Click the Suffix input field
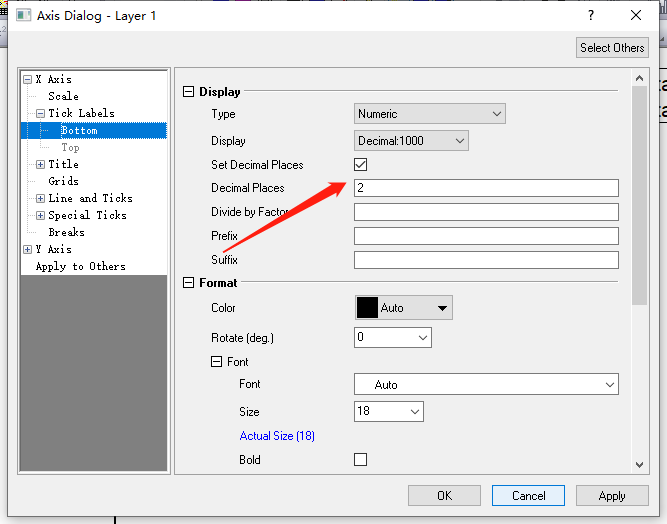The width and height of the screenshot is (667, 524). point(486,260)
